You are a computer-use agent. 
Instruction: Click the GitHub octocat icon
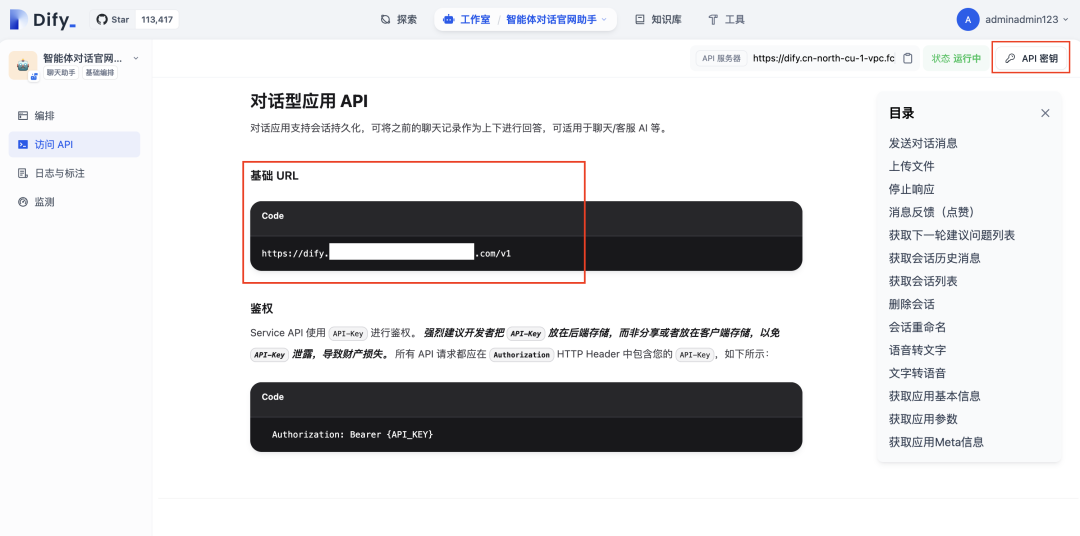pyautogui.click(x=102, y=19)
